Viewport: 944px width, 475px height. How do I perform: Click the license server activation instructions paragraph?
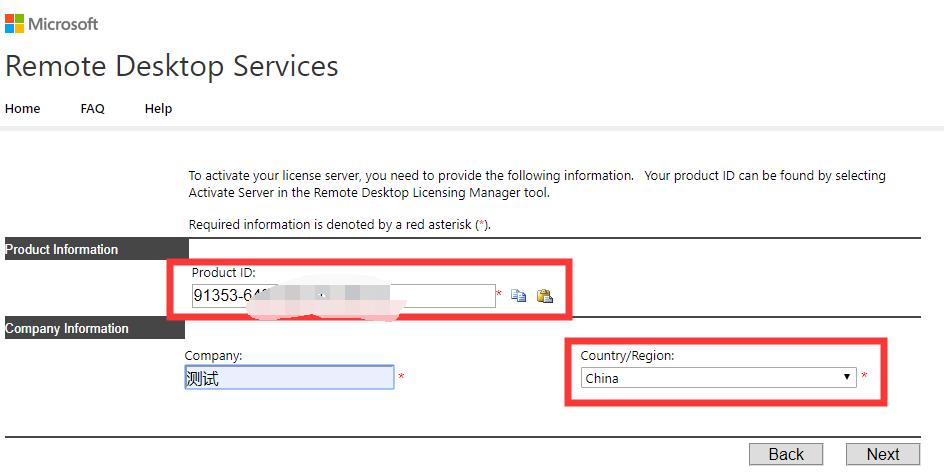536,184
